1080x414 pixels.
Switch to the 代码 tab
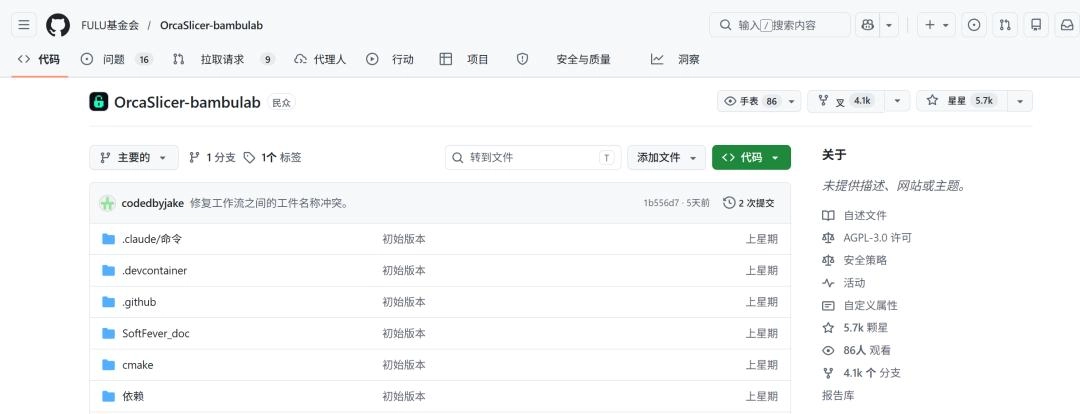pyautogui.click(x=39, y=59)
